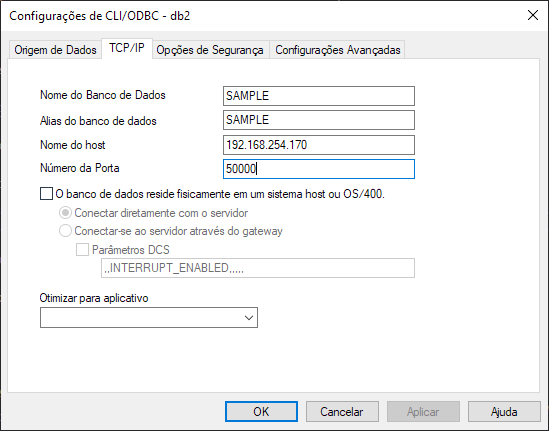Open help with the Ajuda button
This screenshot has height=431, width=549.
coord(504,412)
